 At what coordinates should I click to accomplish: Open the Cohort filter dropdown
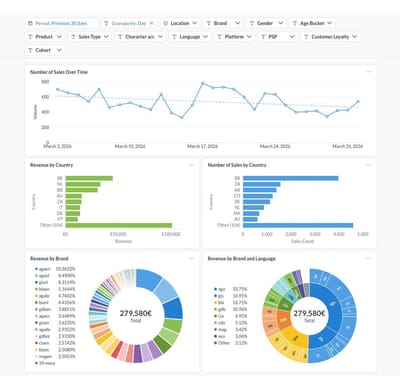click(45, 50)
